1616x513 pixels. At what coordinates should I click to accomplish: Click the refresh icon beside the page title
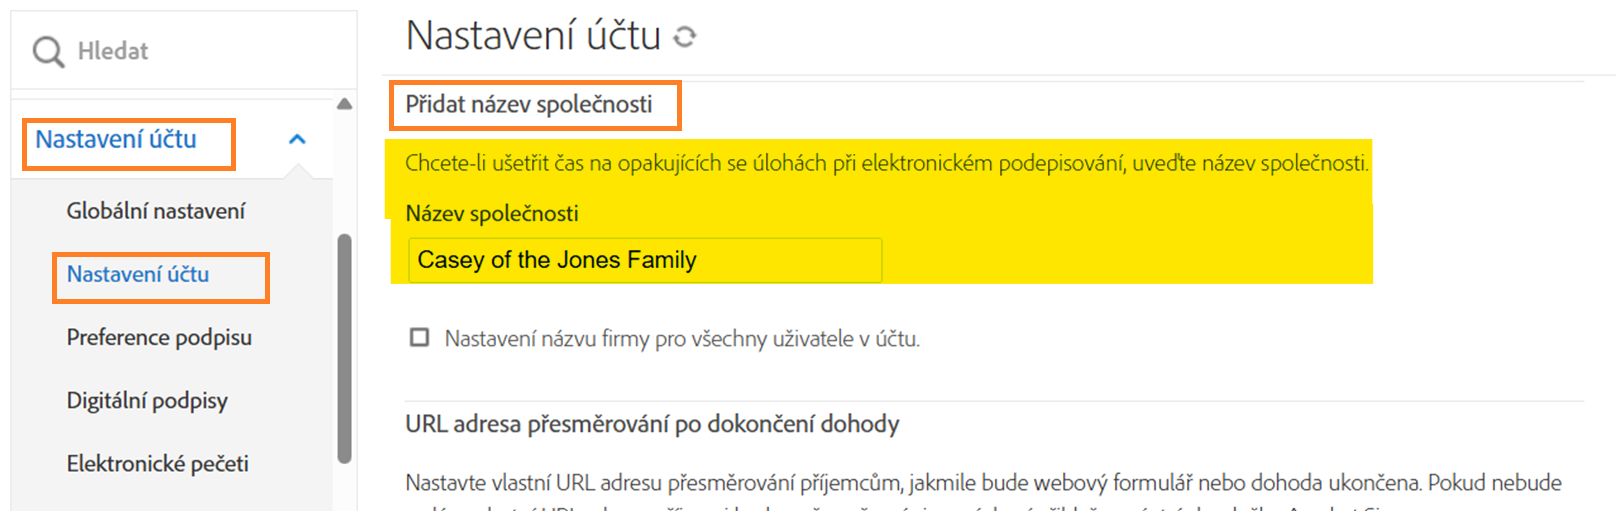coord(685,37)
